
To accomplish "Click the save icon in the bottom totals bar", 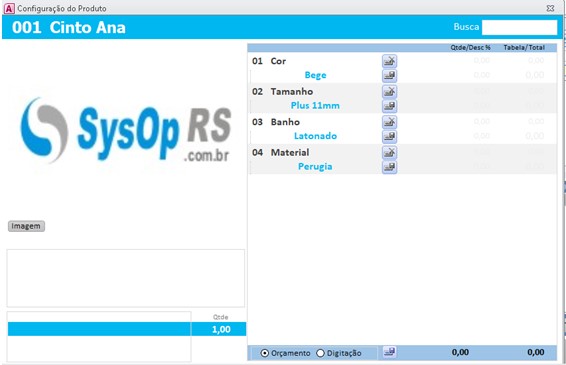I will [389, 351].
